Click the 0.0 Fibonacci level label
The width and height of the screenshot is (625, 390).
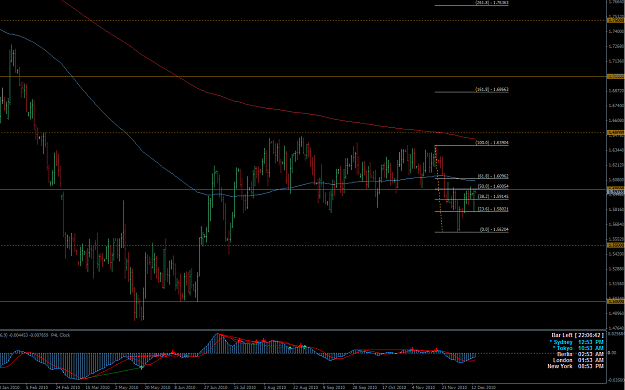coord(494,229)
